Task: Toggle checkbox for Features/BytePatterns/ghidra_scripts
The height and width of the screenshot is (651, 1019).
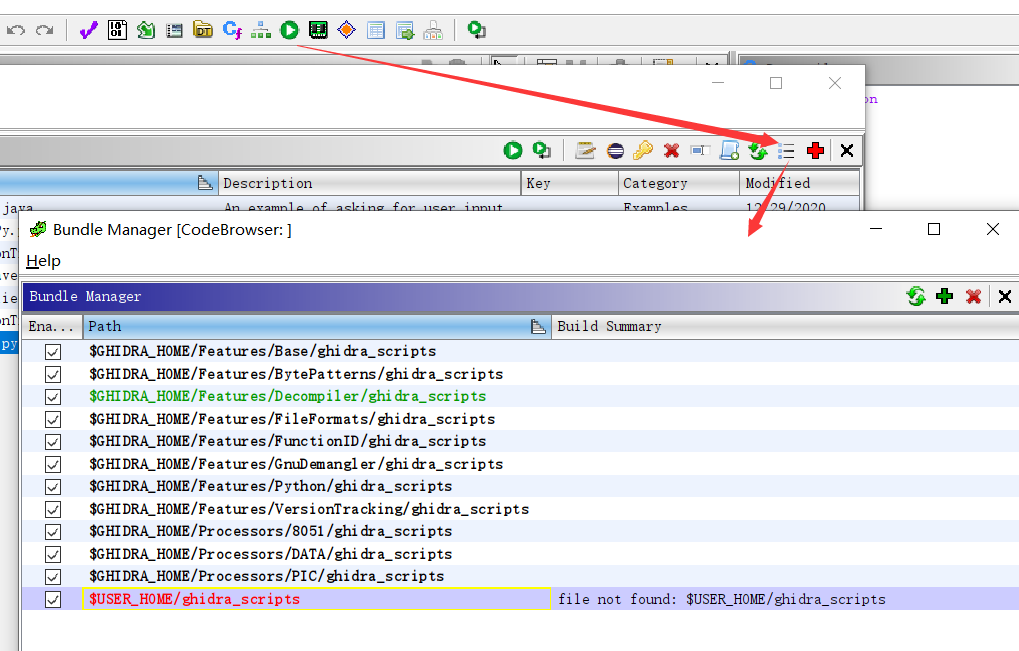Action: click(x=53, y=374)
